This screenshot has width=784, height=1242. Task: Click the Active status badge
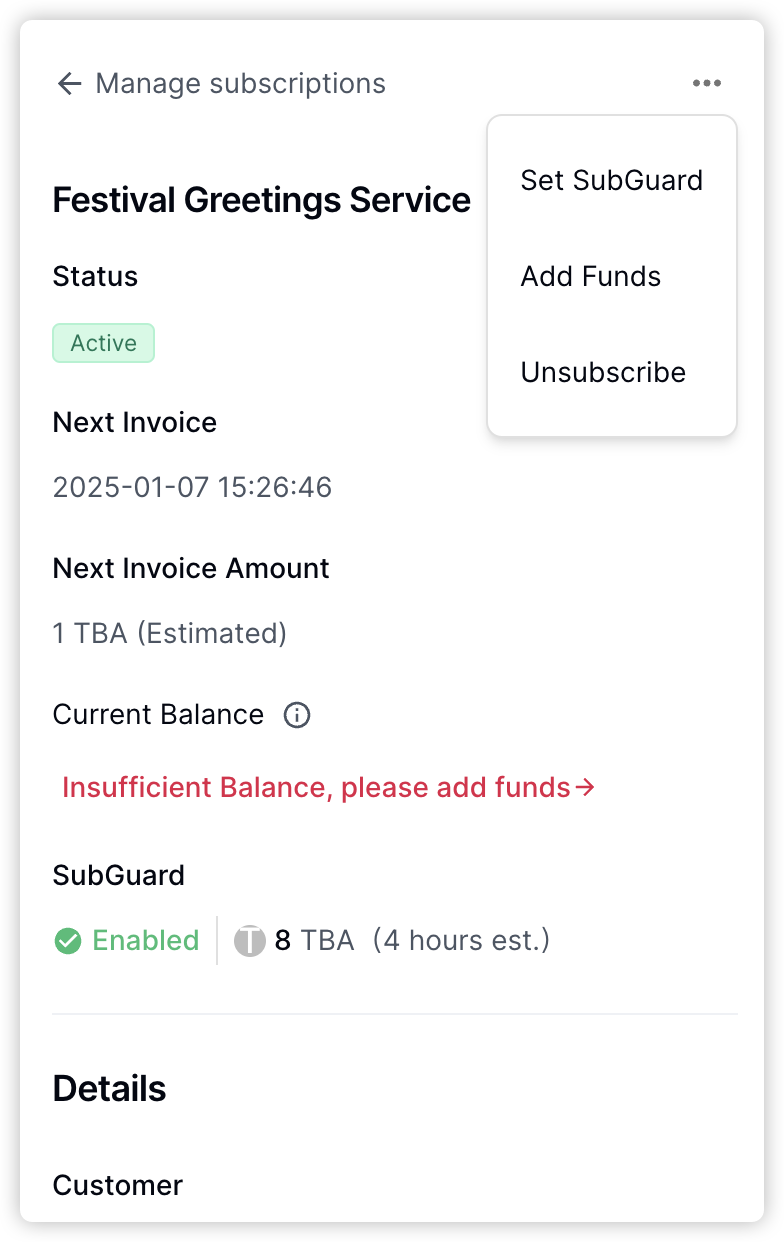(103, 343)
